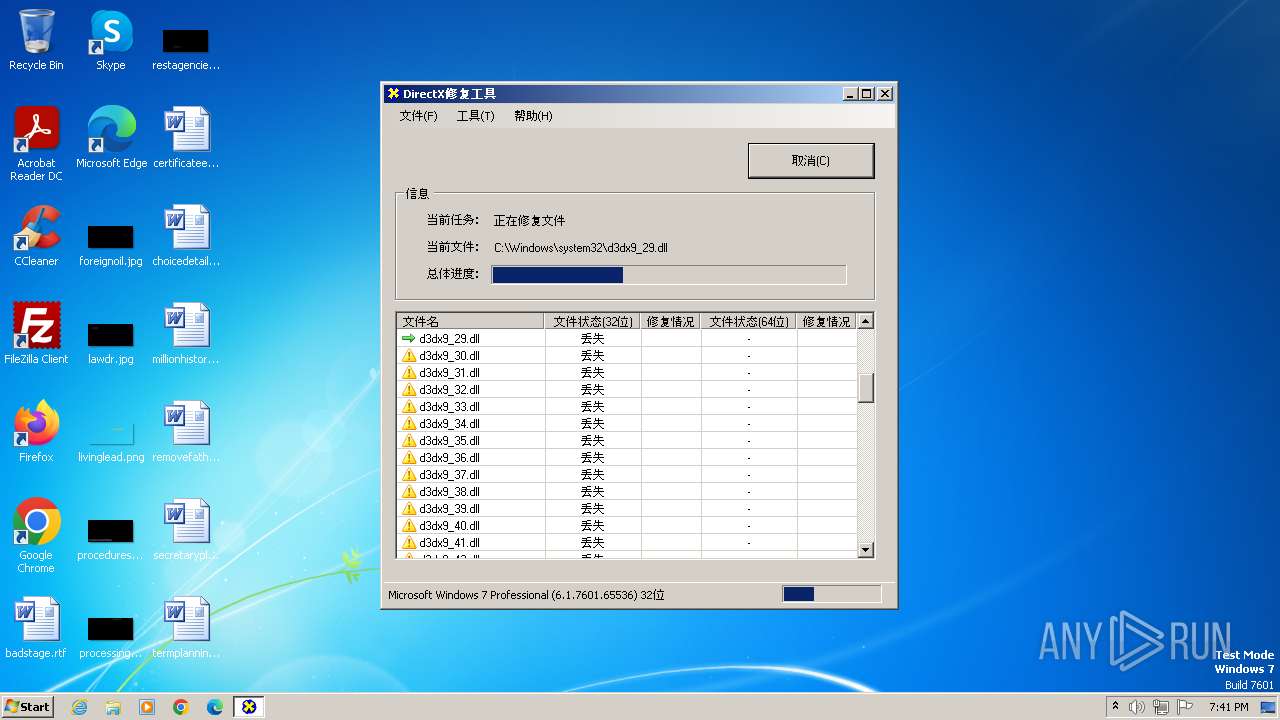
Task: Select the certificatee Word document icon
Action: click(x=186, y=138)
